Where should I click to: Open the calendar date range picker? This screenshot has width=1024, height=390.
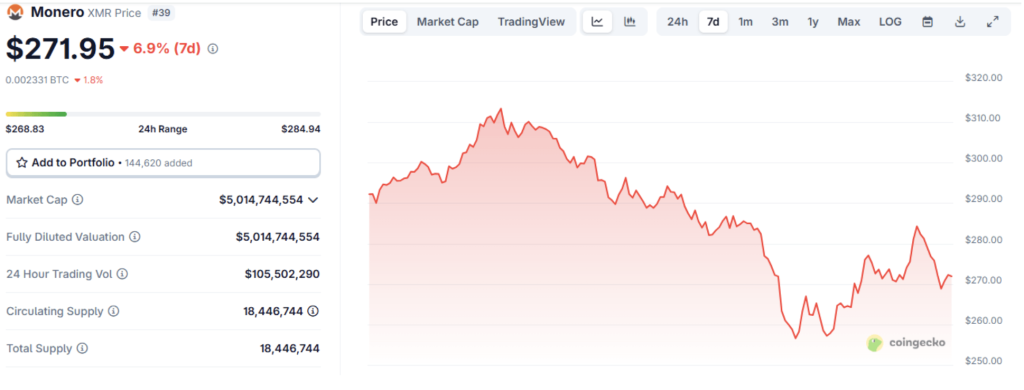[x=927, y=22]
